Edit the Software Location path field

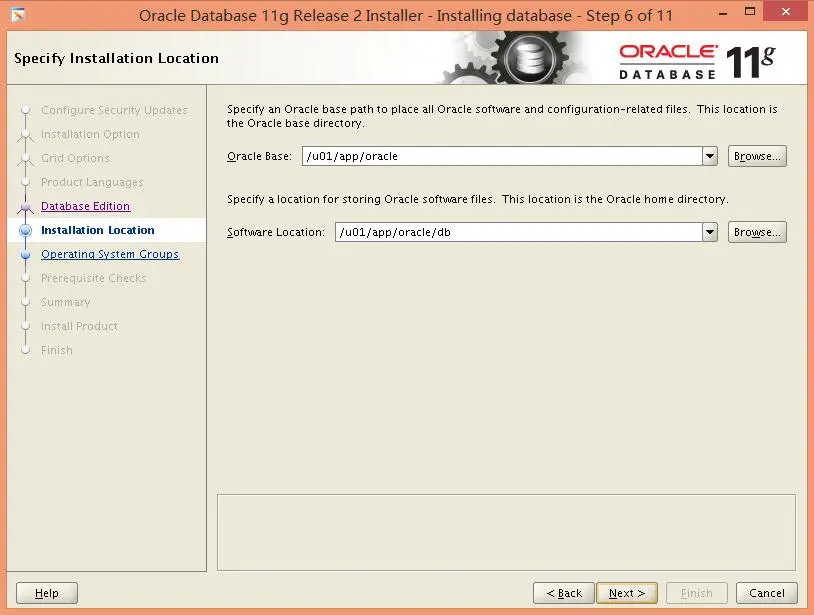(519, 232)
